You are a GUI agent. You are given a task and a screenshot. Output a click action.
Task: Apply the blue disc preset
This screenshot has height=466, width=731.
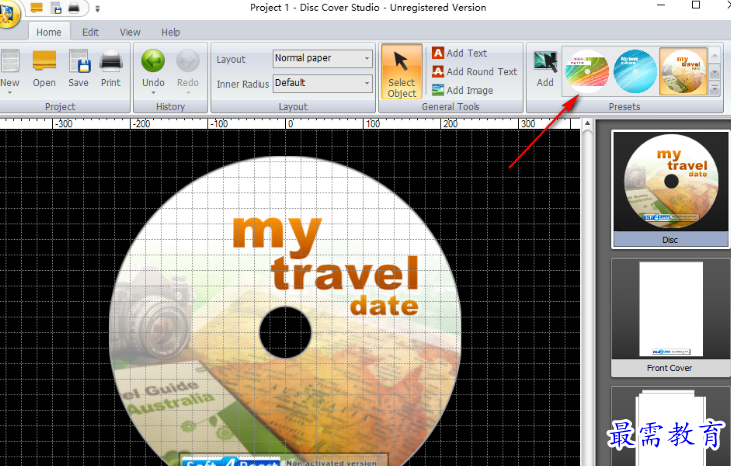click(x=635, y=71)
